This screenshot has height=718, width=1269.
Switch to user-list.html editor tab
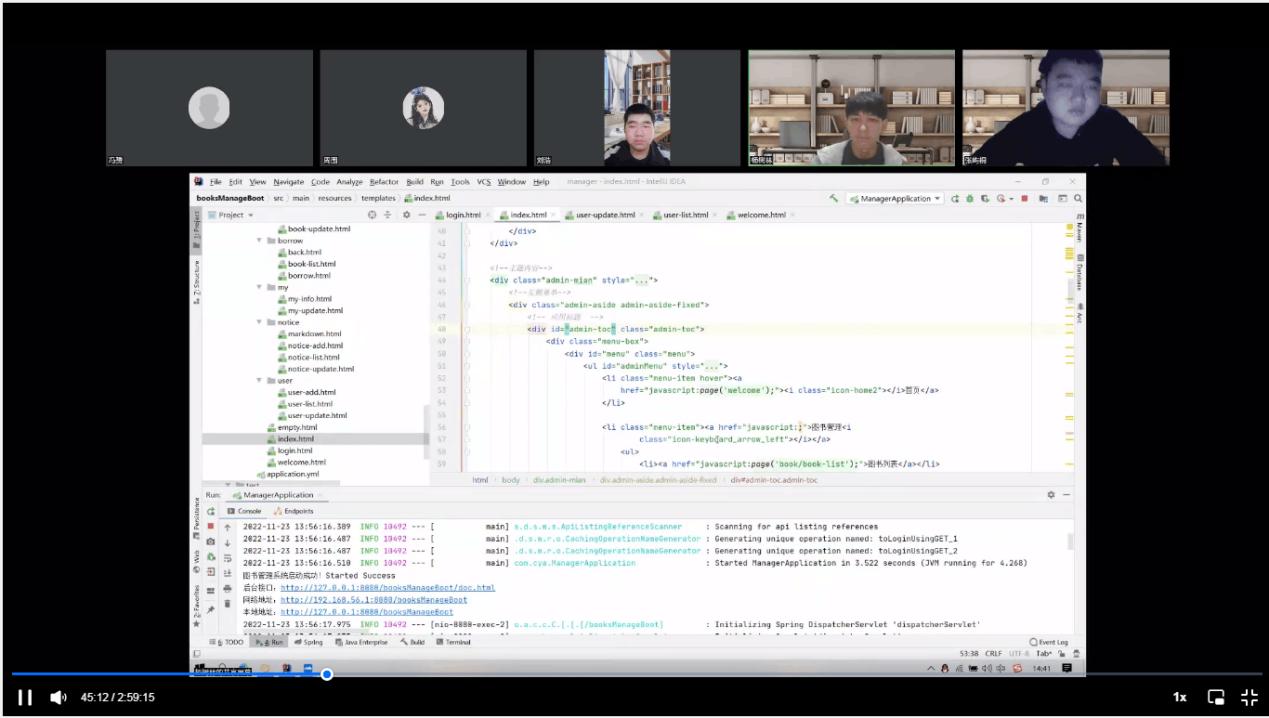coord(685,215)
